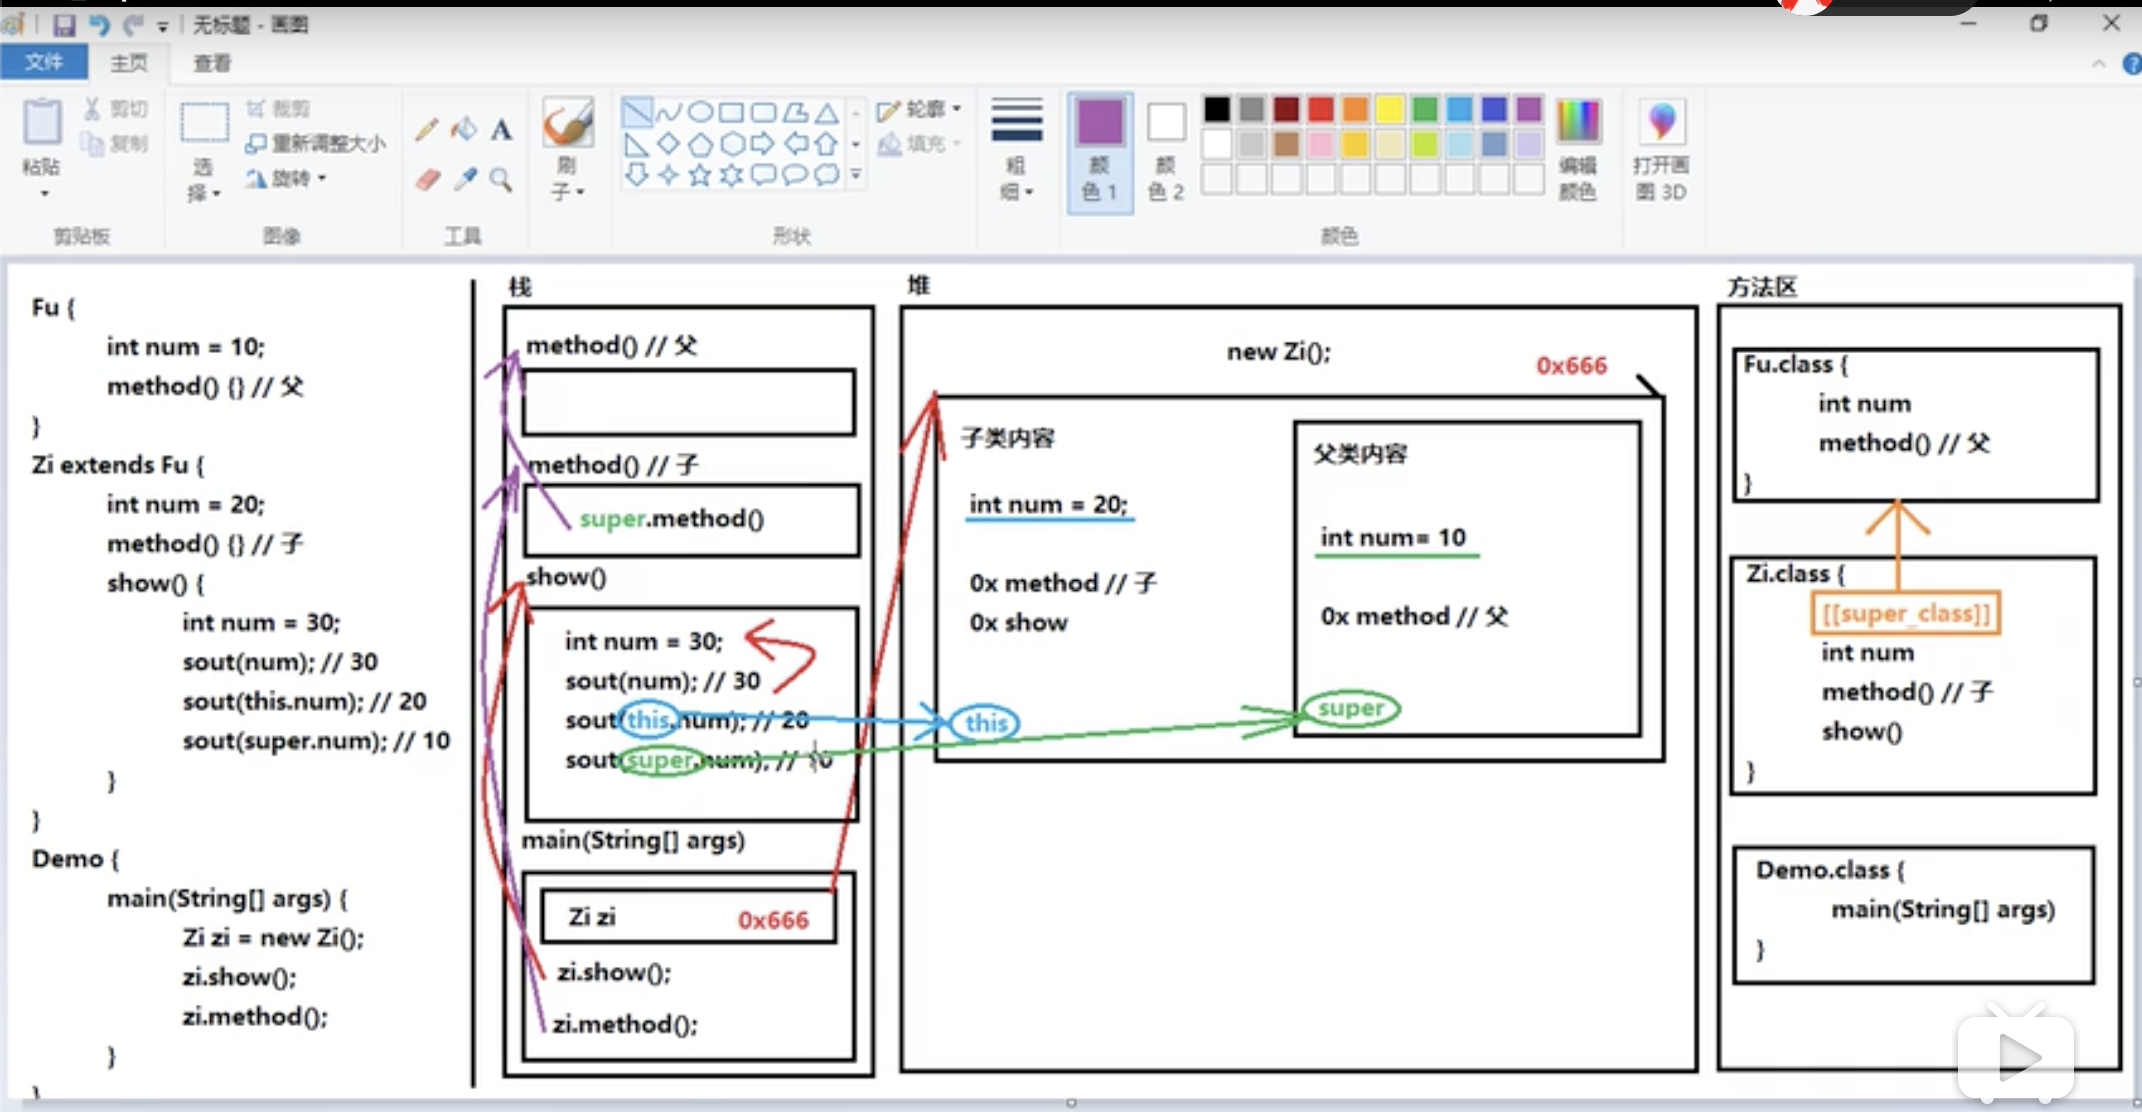Click the '[[super_class]]' orange label
Image resolution: width=2142 pixels, height=1112 pixels.
[1906, 613]
